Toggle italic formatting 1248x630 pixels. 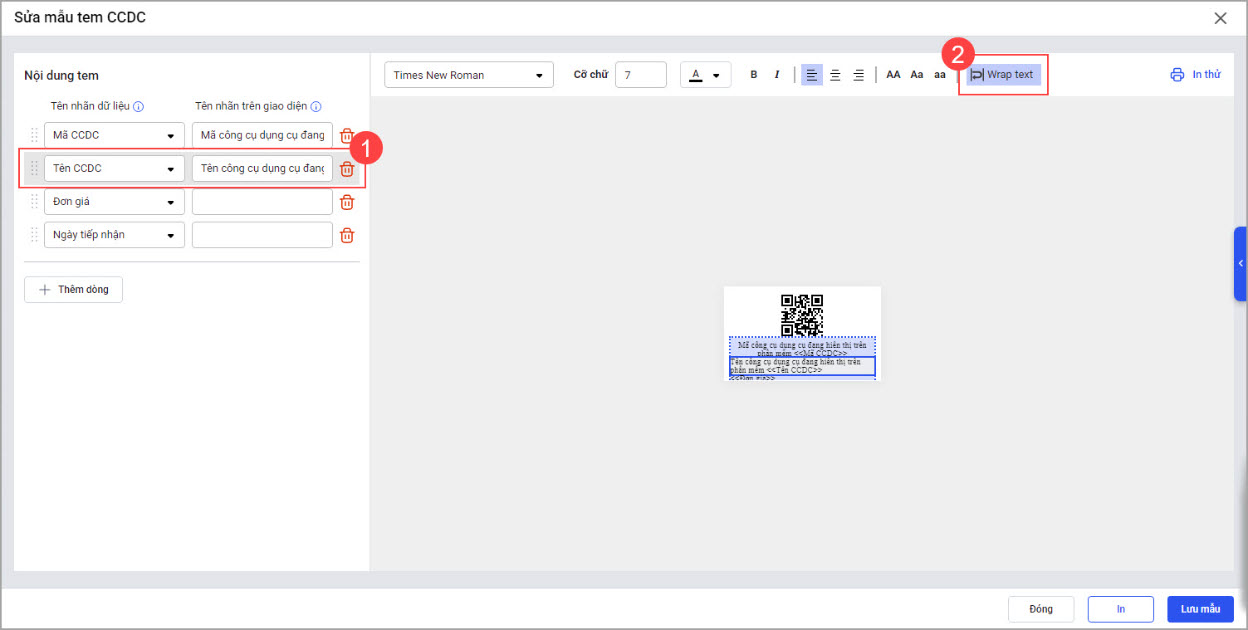click(x=776, y=75)
